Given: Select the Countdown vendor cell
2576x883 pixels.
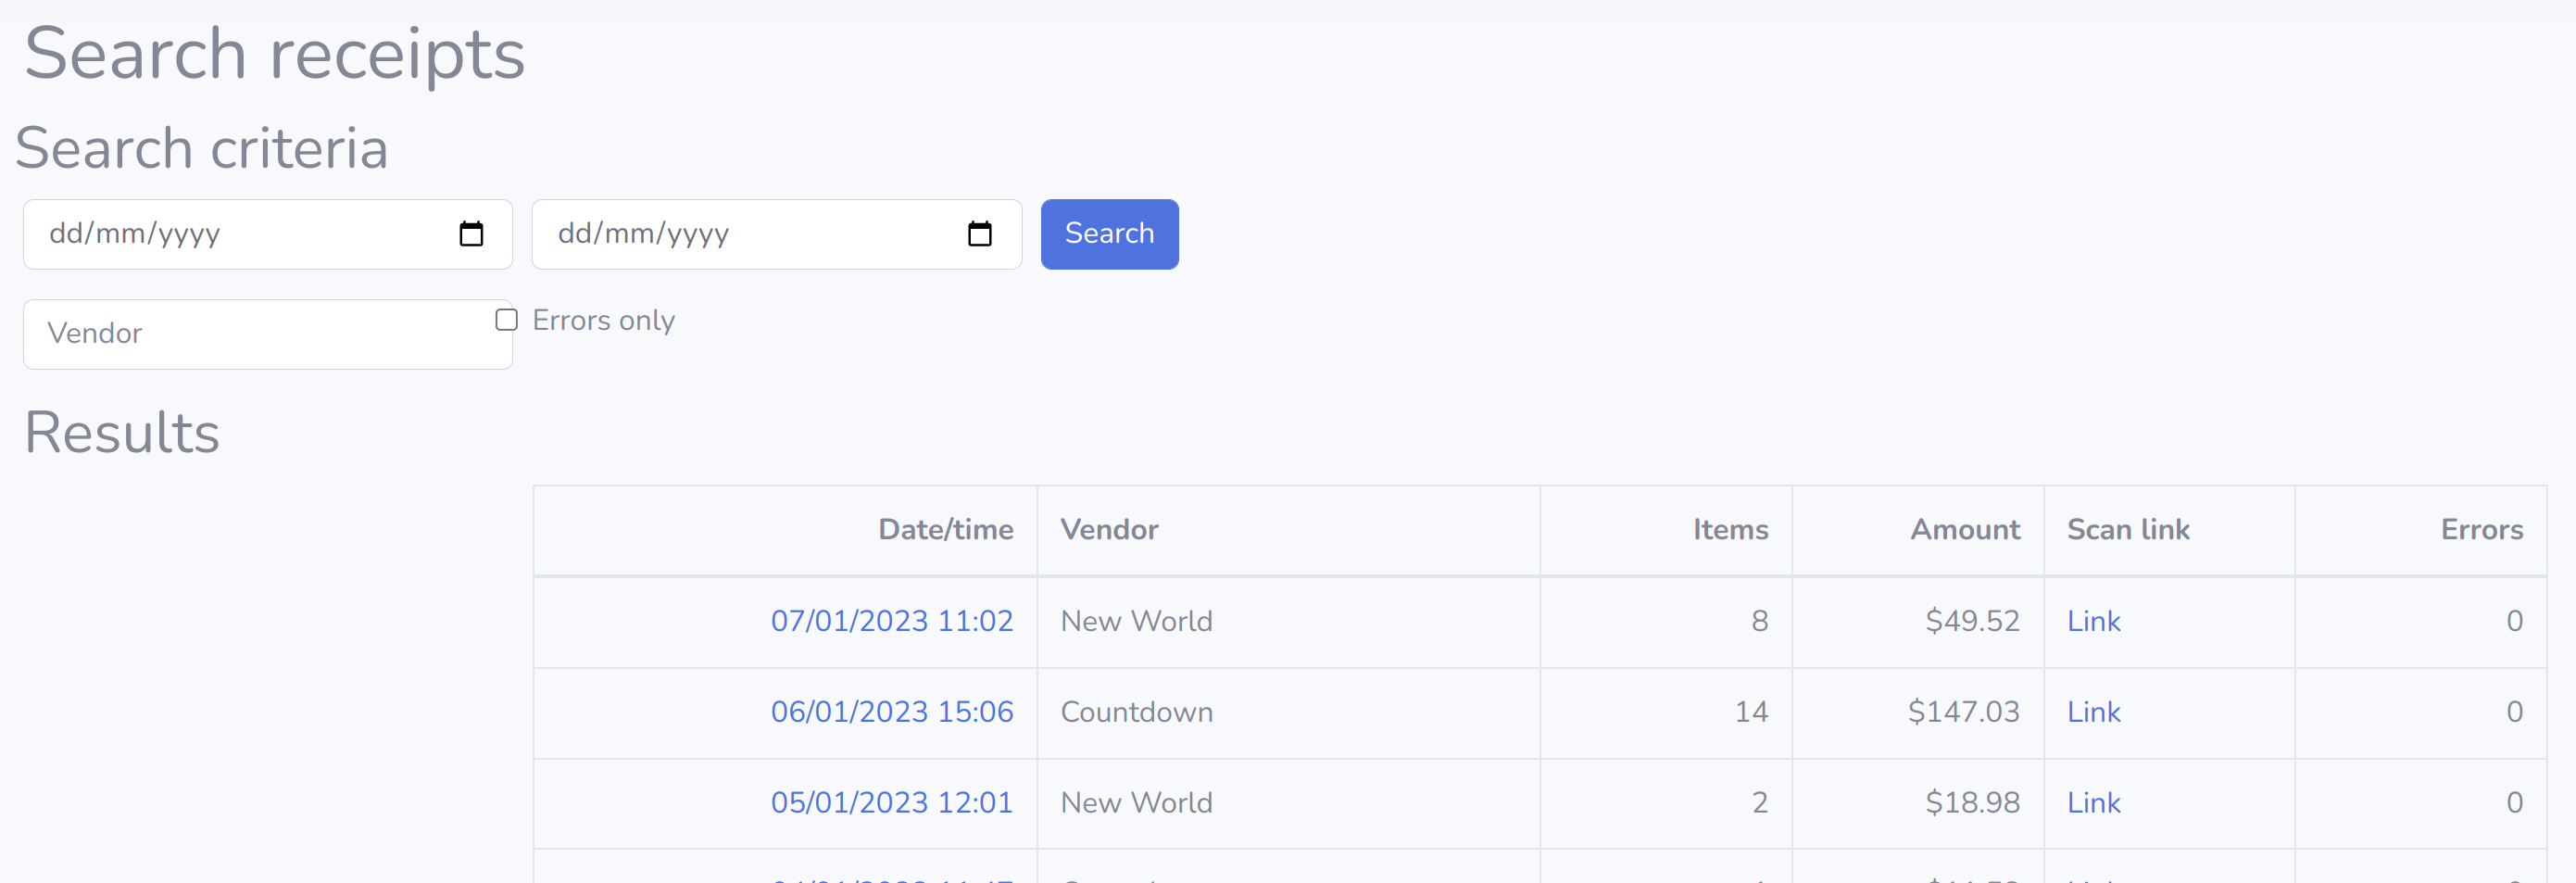Looking at the screenshot, I should (x=1288, y=712).
